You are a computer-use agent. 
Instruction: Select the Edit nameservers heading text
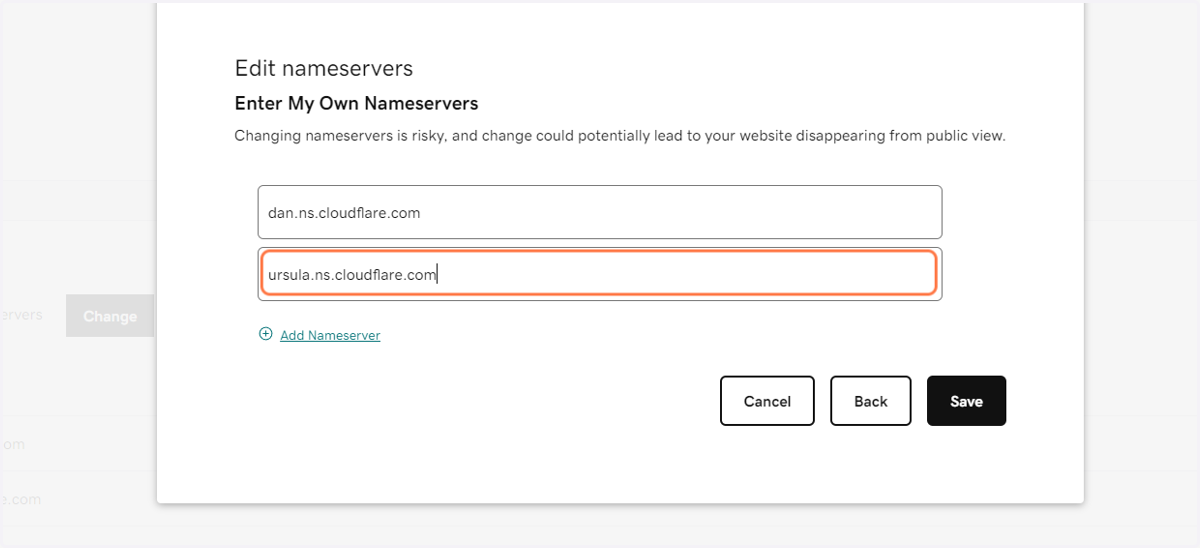(x=324, y=69)
